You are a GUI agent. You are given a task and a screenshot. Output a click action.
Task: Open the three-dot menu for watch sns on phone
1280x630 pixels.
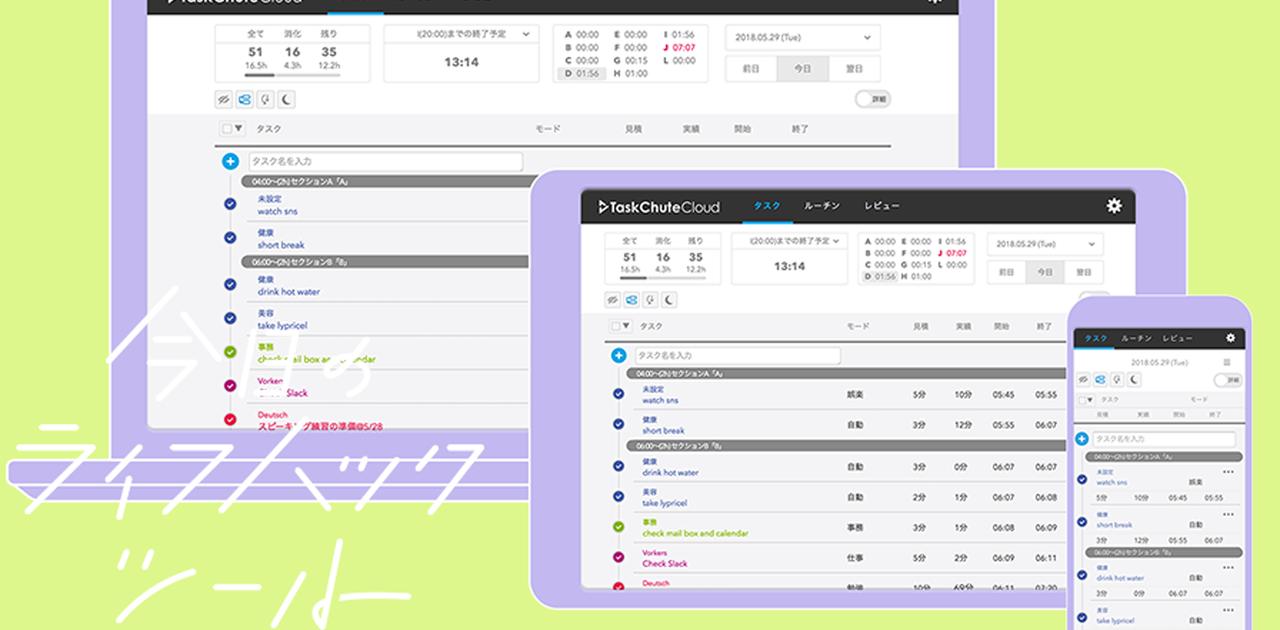coord(1228,472)
